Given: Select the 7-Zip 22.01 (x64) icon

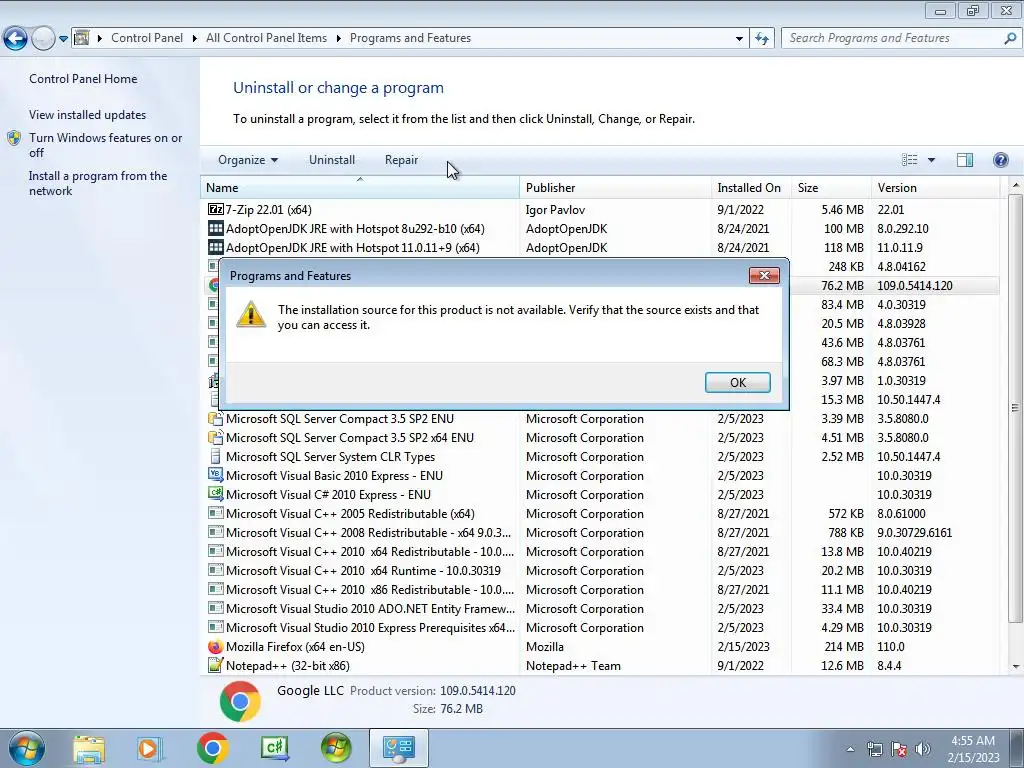Looking at the screenshot, I should [x=216, y=209].
